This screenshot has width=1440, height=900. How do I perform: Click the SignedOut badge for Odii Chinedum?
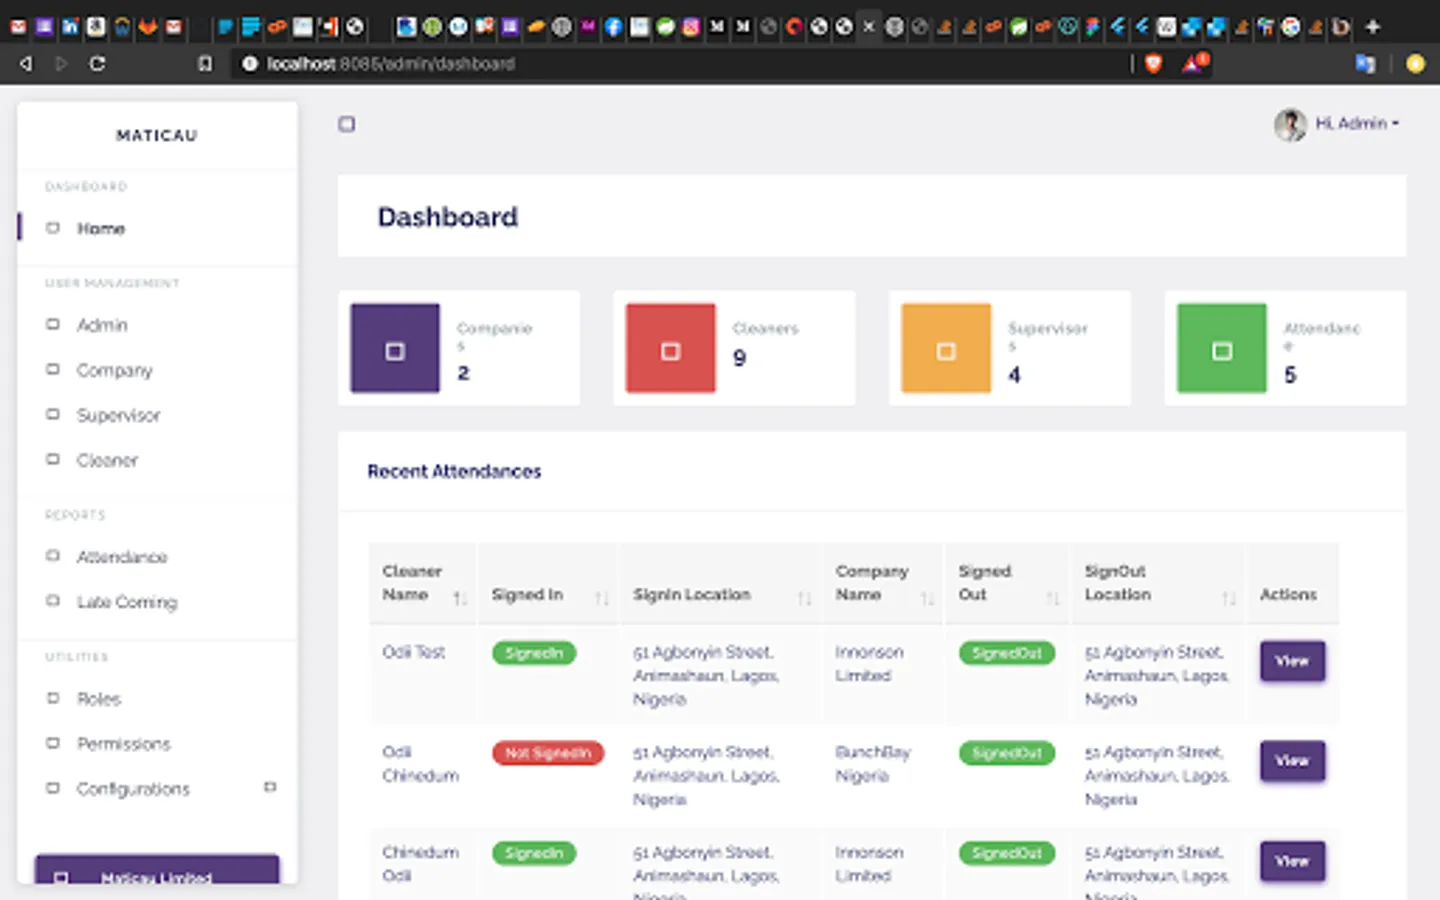coord(1007,753)
